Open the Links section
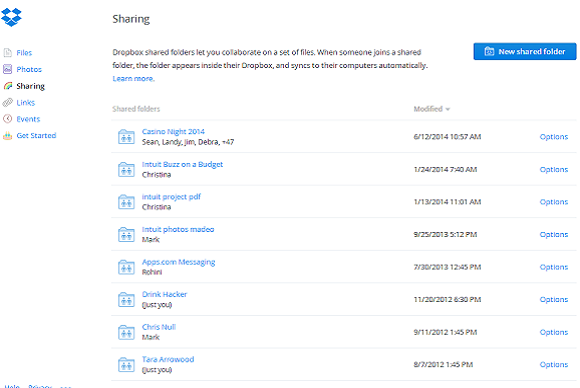Screen dimensions: 580x388 click(26, 102)
